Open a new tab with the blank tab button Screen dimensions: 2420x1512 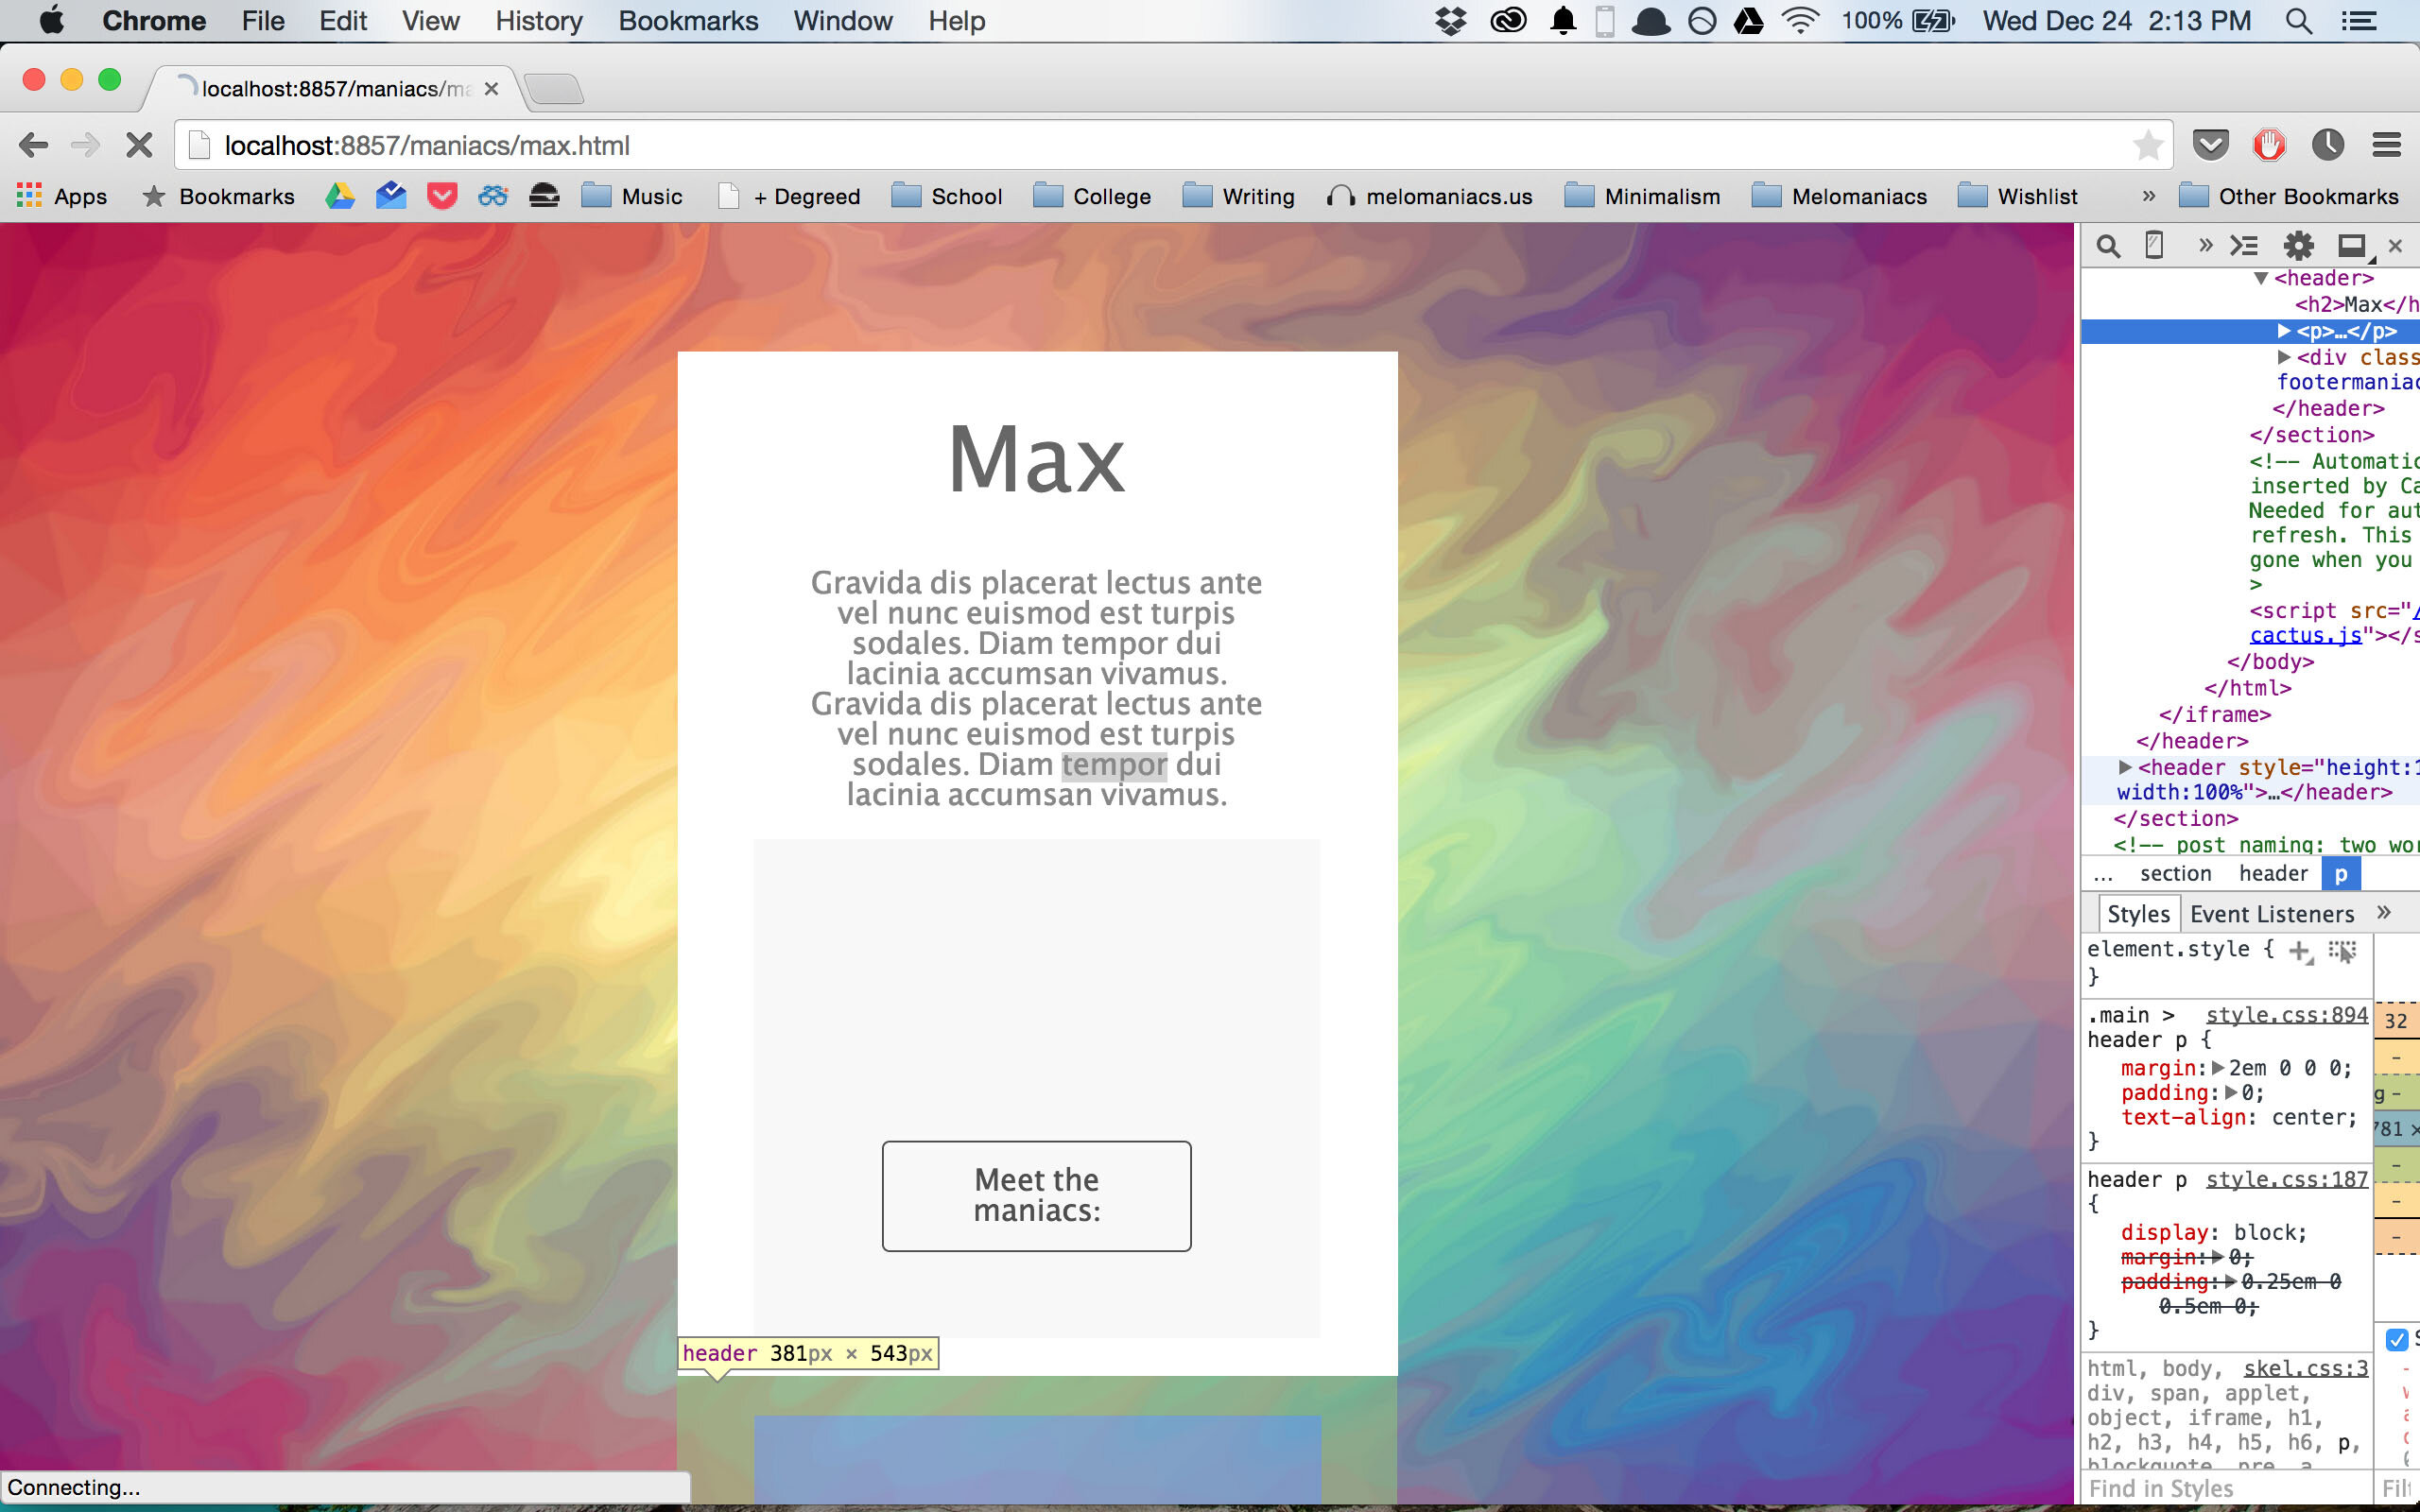point(553,89)
